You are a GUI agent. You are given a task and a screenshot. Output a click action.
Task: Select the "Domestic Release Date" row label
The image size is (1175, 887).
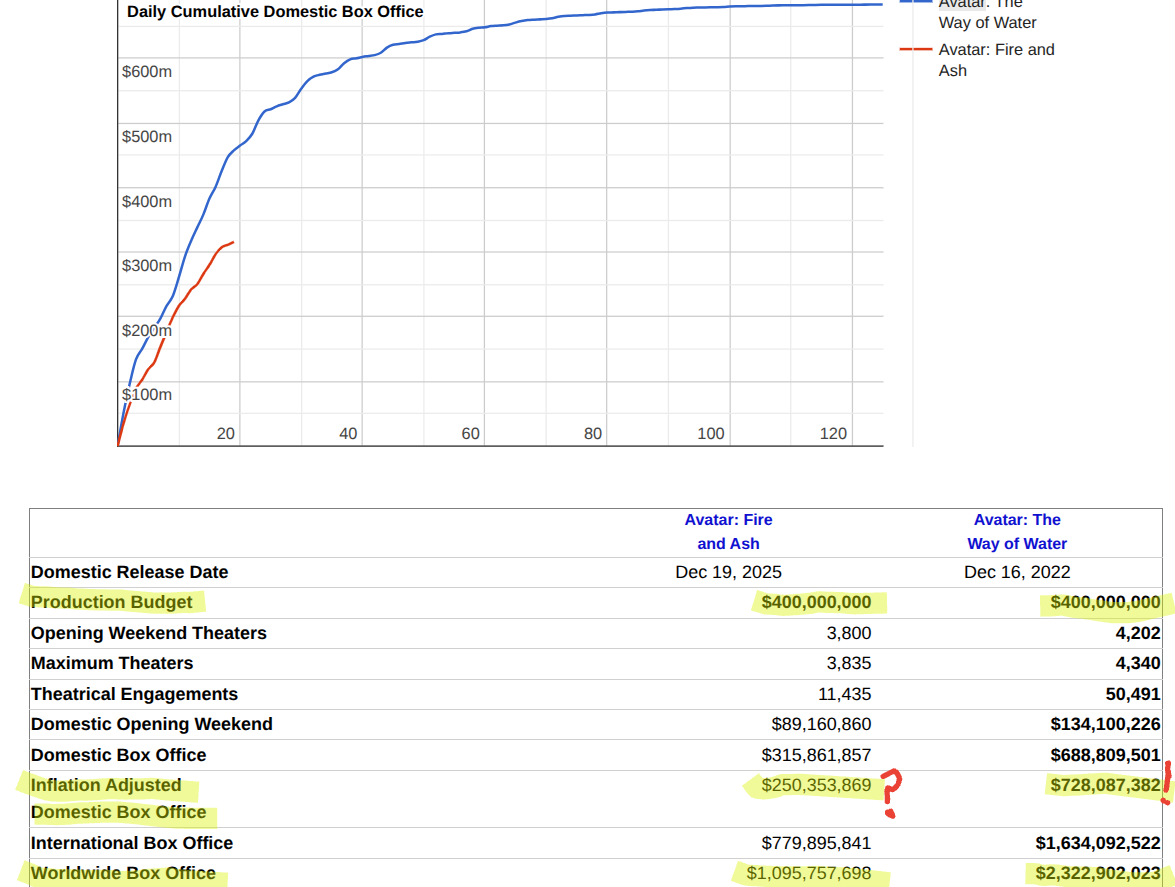click(x=129, y=572)
